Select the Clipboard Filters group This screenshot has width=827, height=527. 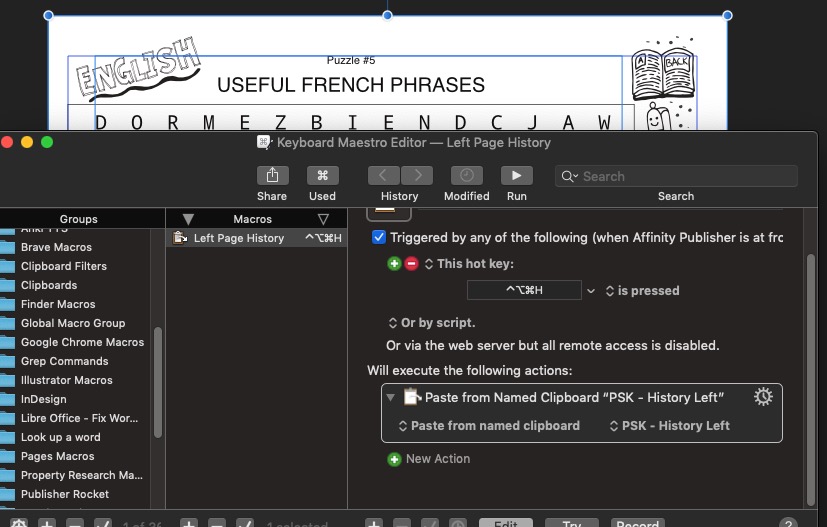pyautogui.click(x=64, y=266)
